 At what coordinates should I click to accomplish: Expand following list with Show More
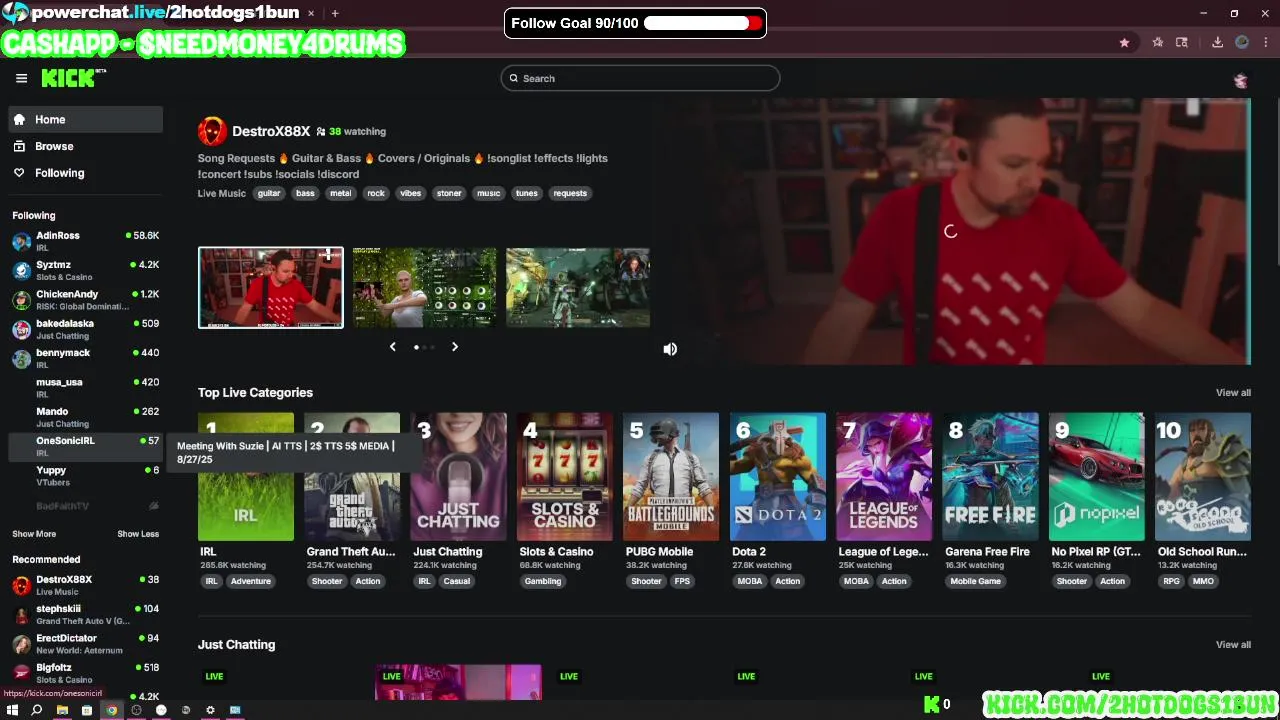34,534
